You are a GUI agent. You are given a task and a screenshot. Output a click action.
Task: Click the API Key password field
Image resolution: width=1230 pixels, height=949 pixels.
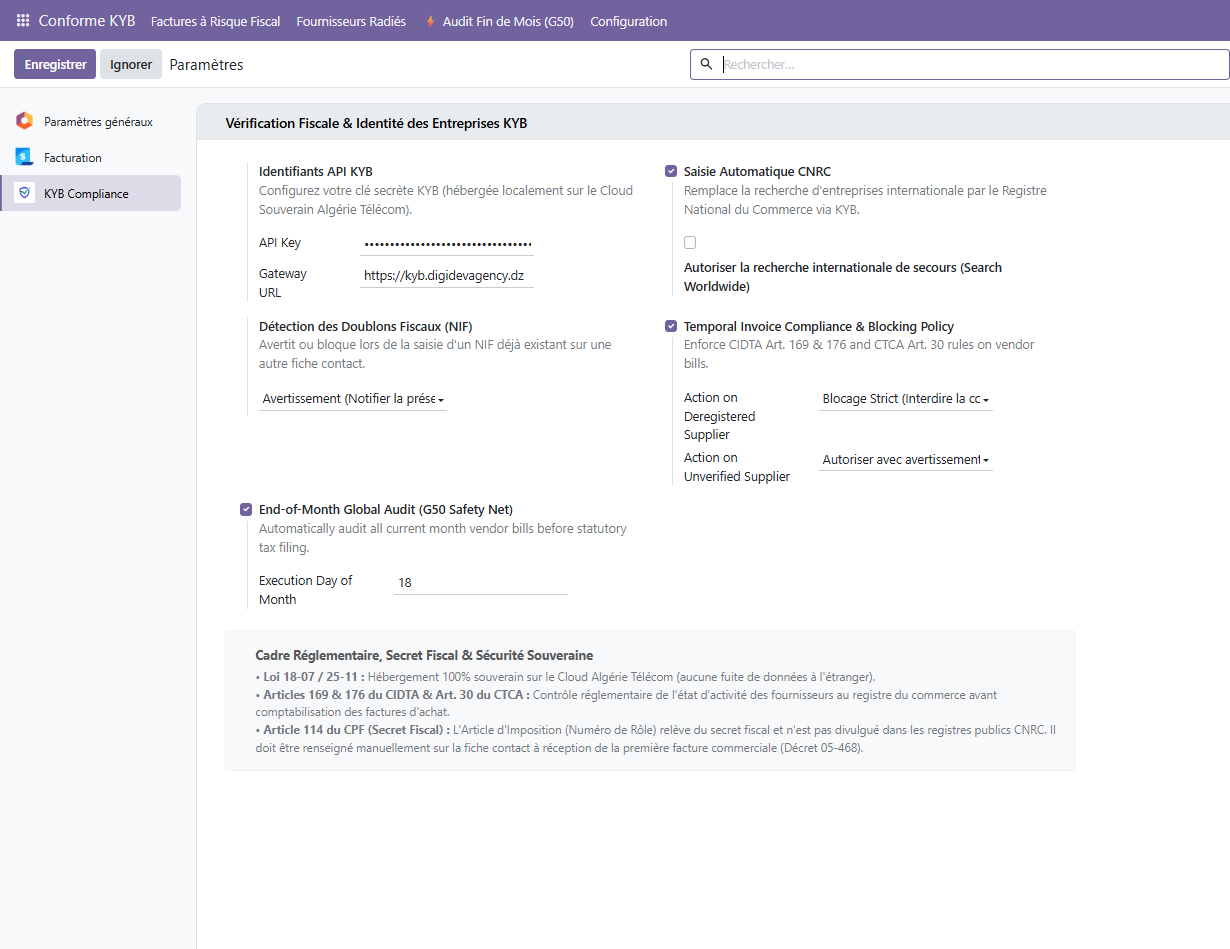447,243
